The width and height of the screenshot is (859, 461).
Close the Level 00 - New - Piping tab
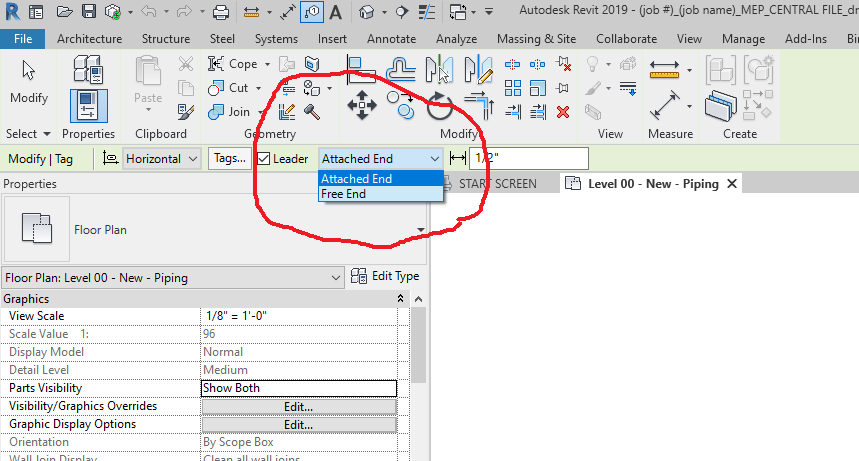(x=732, y=184)
